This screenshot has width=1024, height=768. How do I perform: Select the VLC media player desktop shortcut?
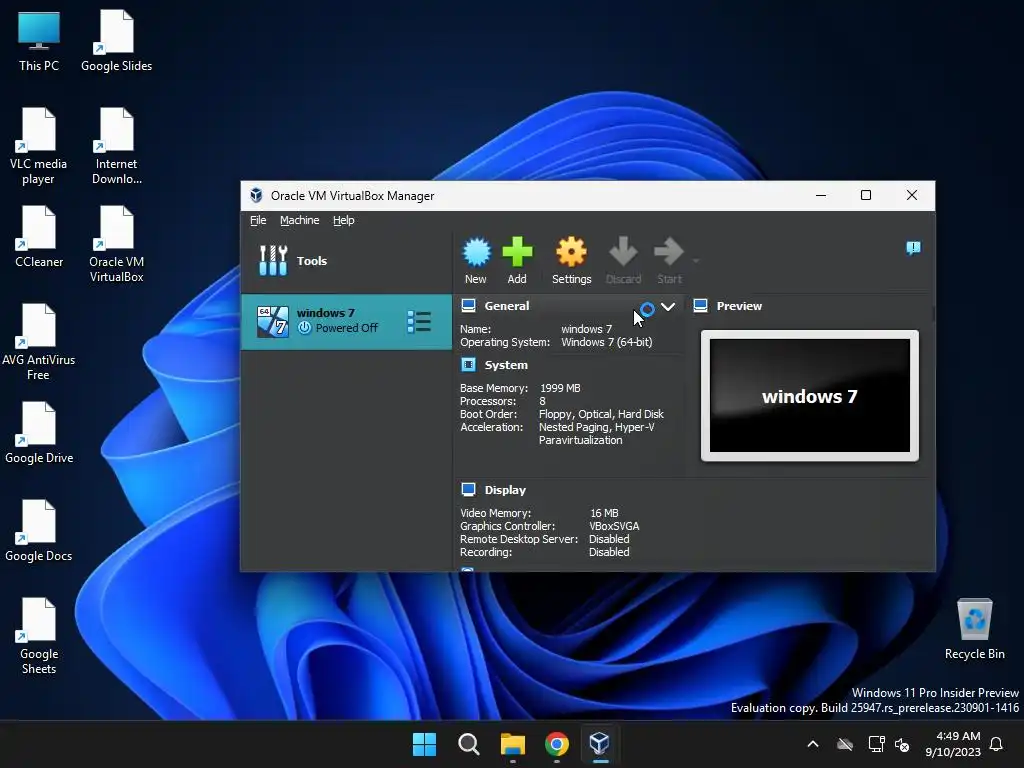(x=39, y=146)
